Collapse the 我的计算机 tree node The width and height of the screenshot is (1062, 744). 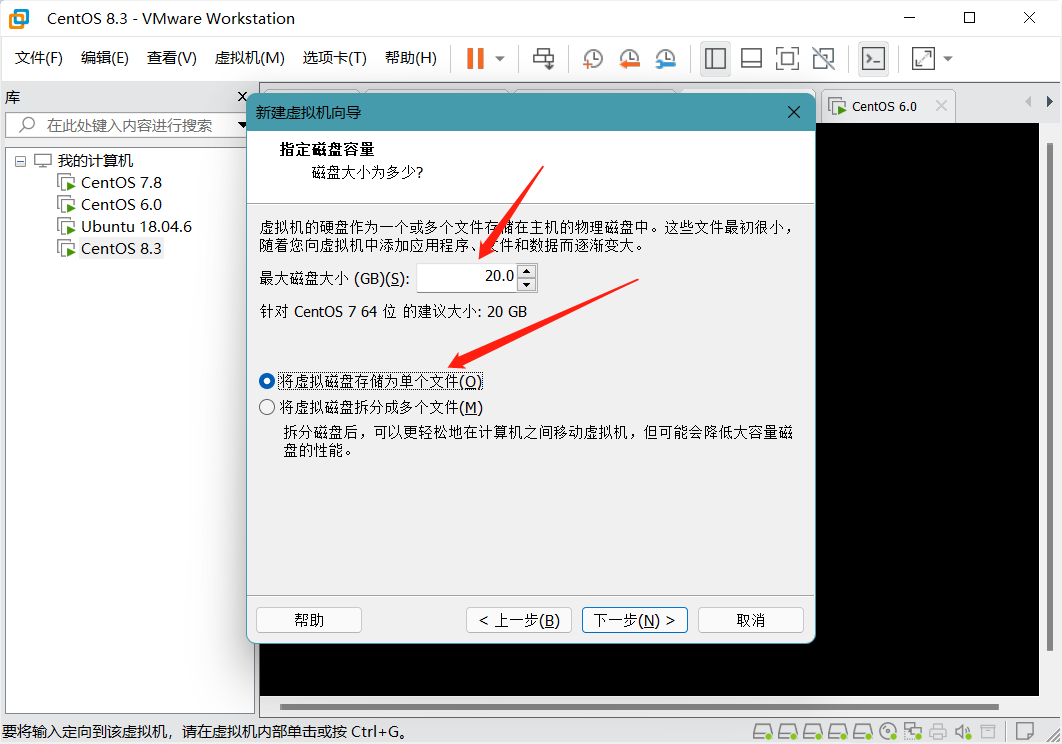point(20,161)
